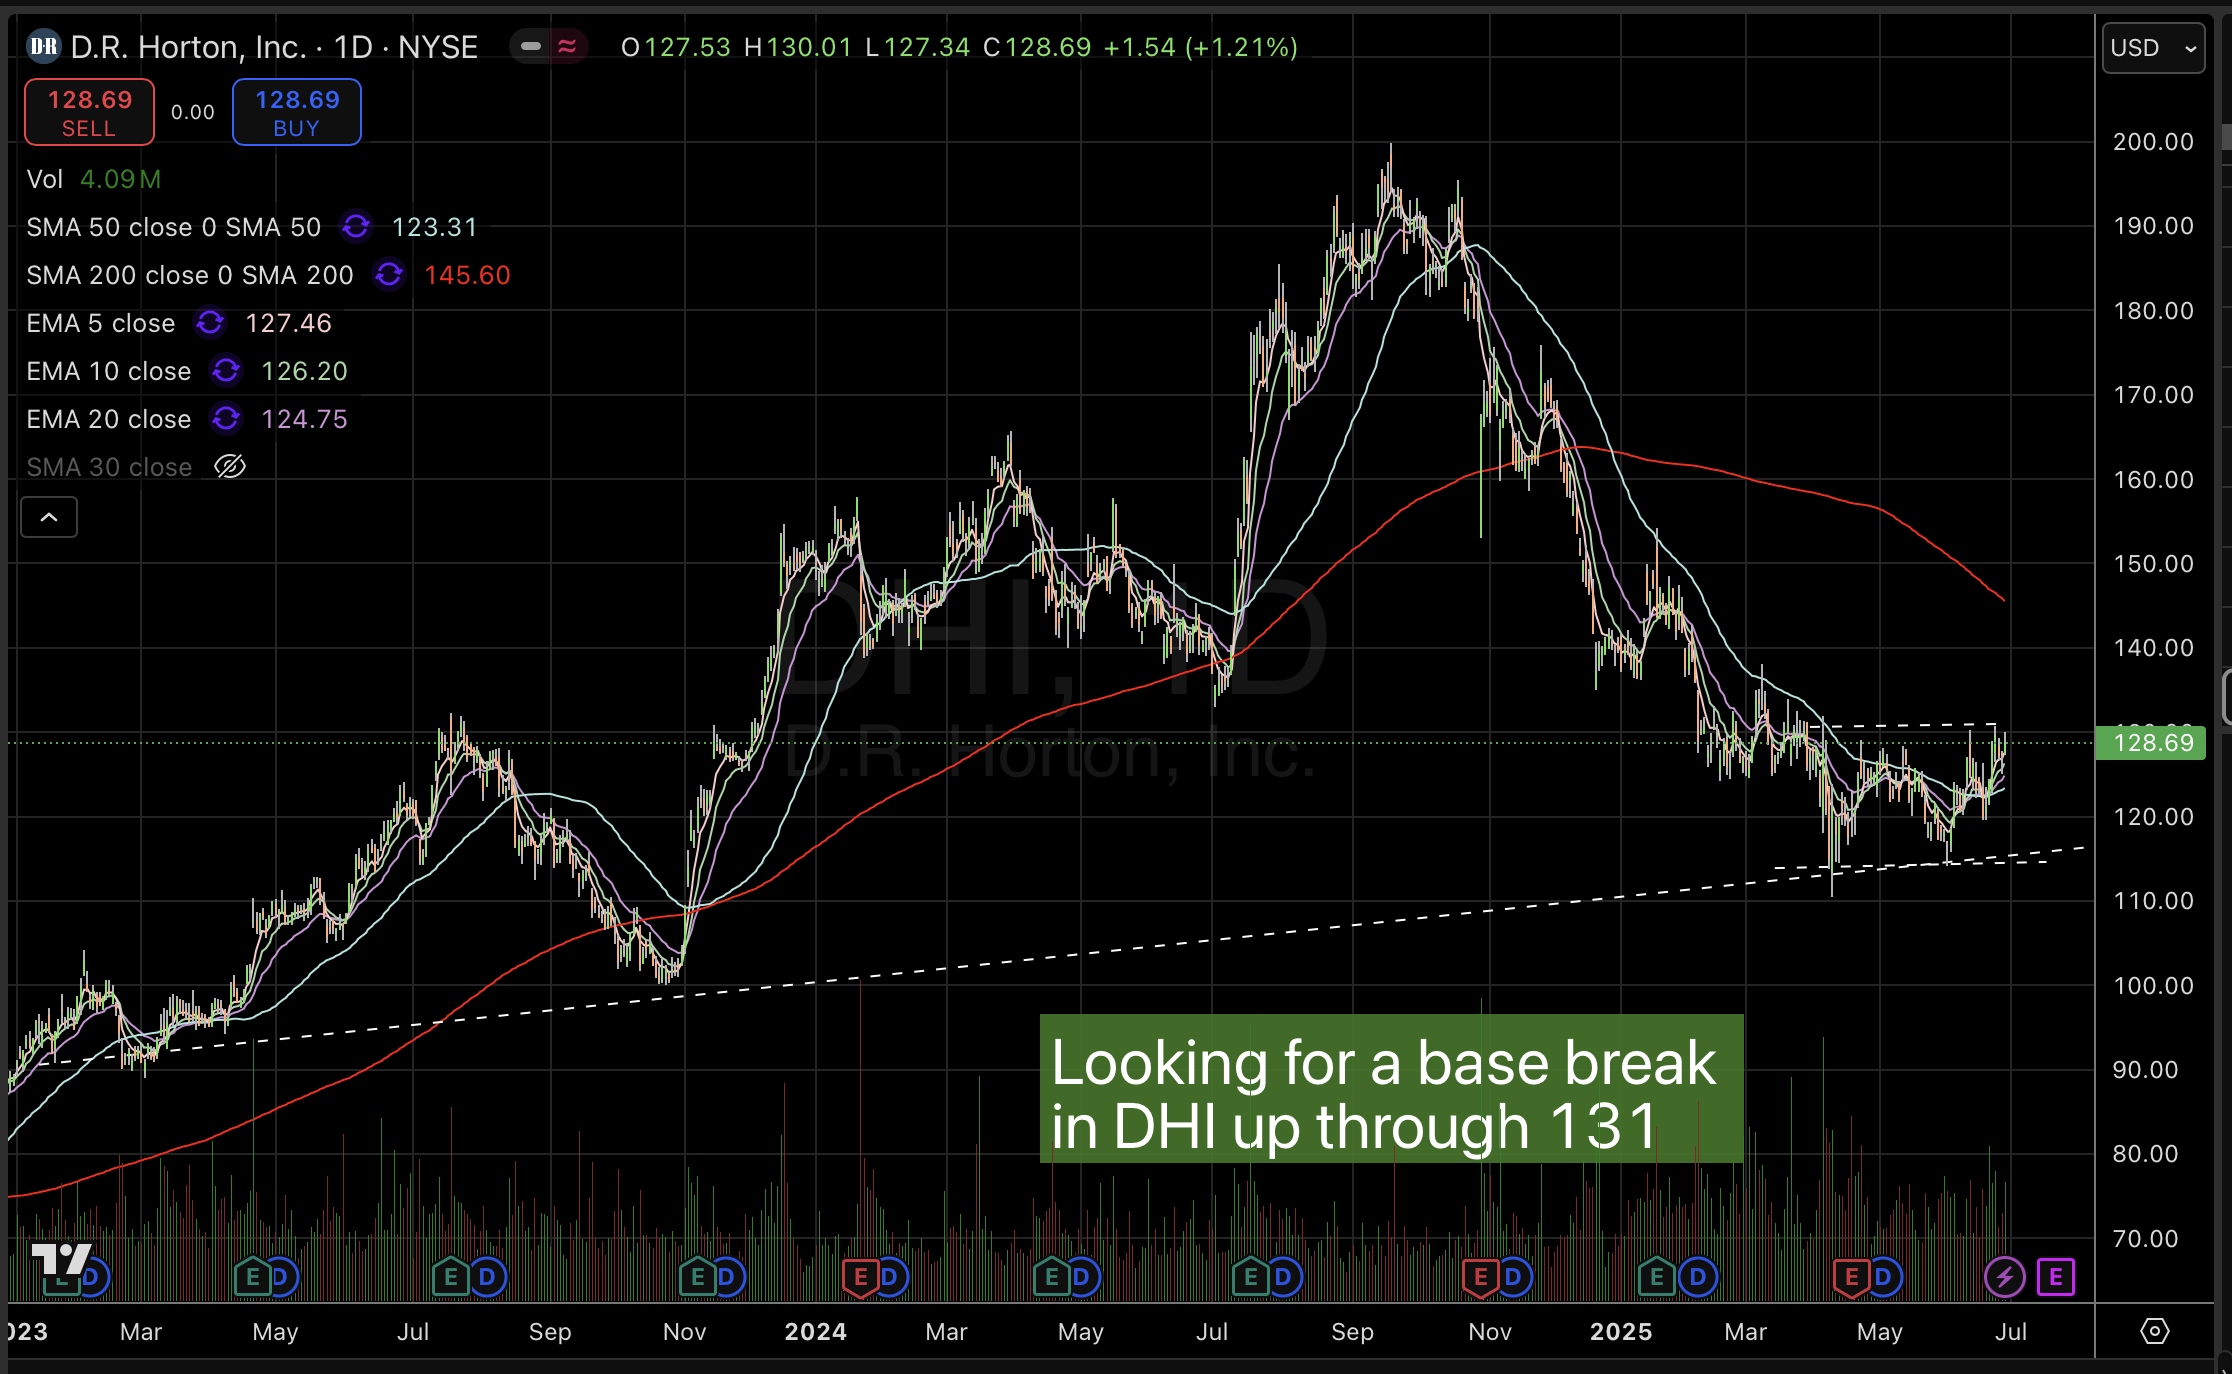
Task: Click the +1.54 (+1.21%) change value
Action: [x=1200, y=47]
